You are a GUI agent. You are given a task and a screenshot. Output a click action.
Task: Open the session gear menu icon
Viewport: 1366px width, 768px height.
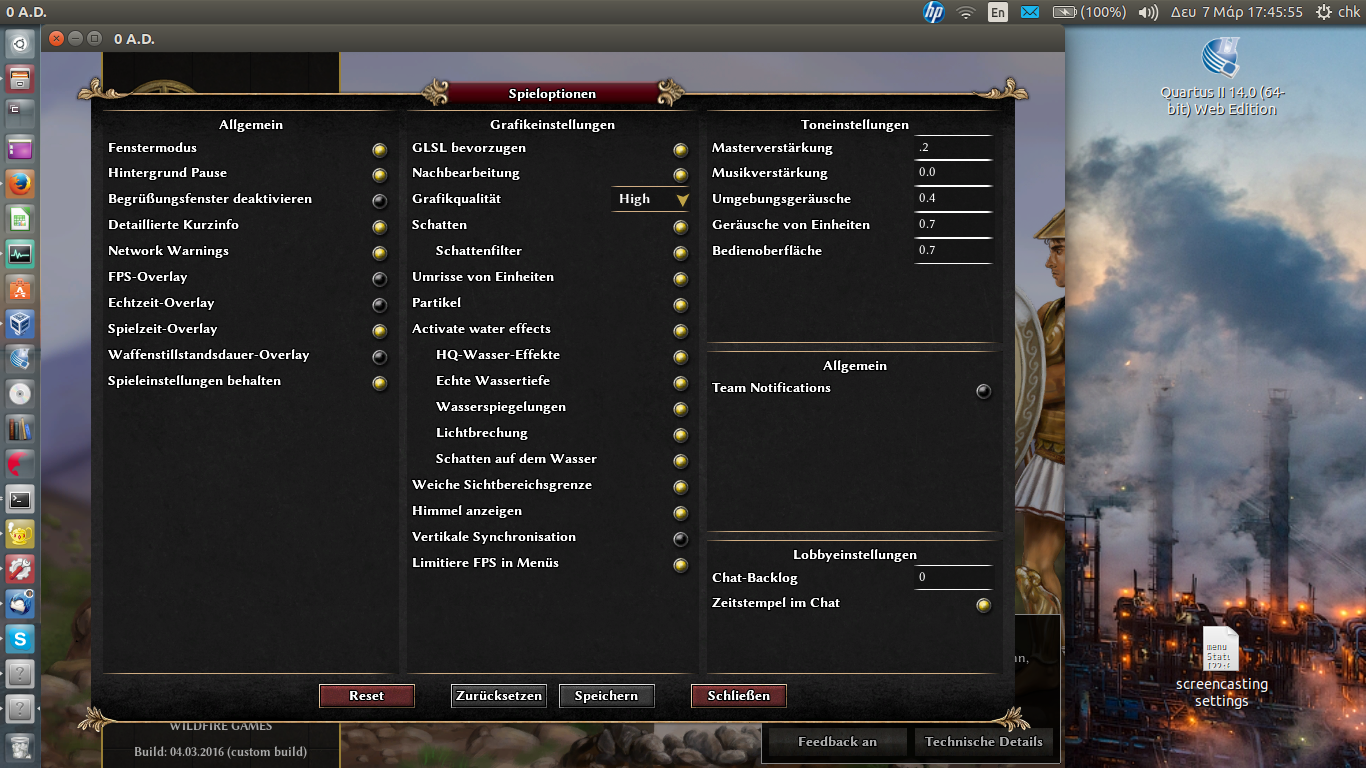click(1324, 12)
